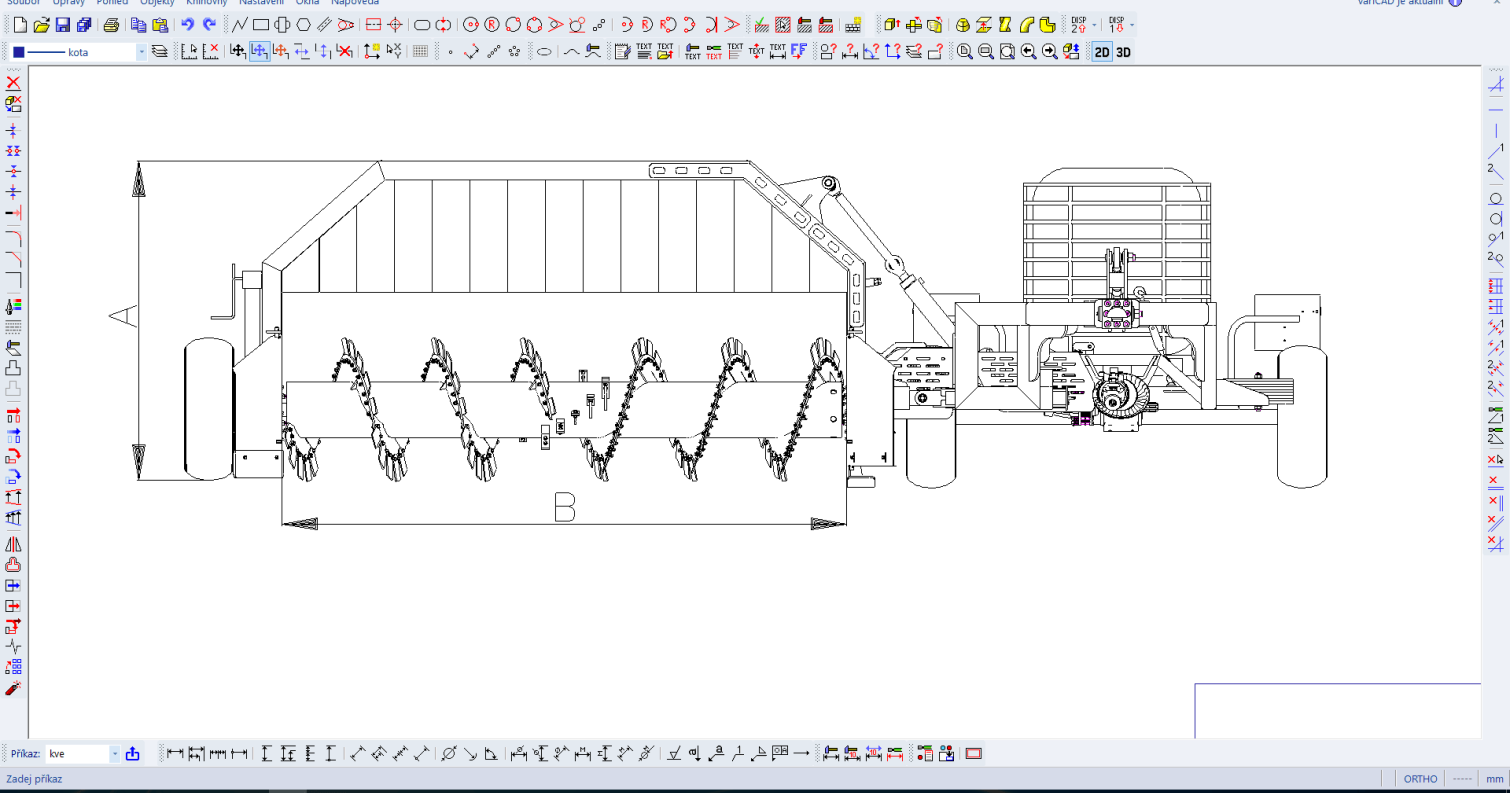The height and width of the screenshot is (793, 1510).
Task: Open the Nápověda menu
Action: coord(355,3)
